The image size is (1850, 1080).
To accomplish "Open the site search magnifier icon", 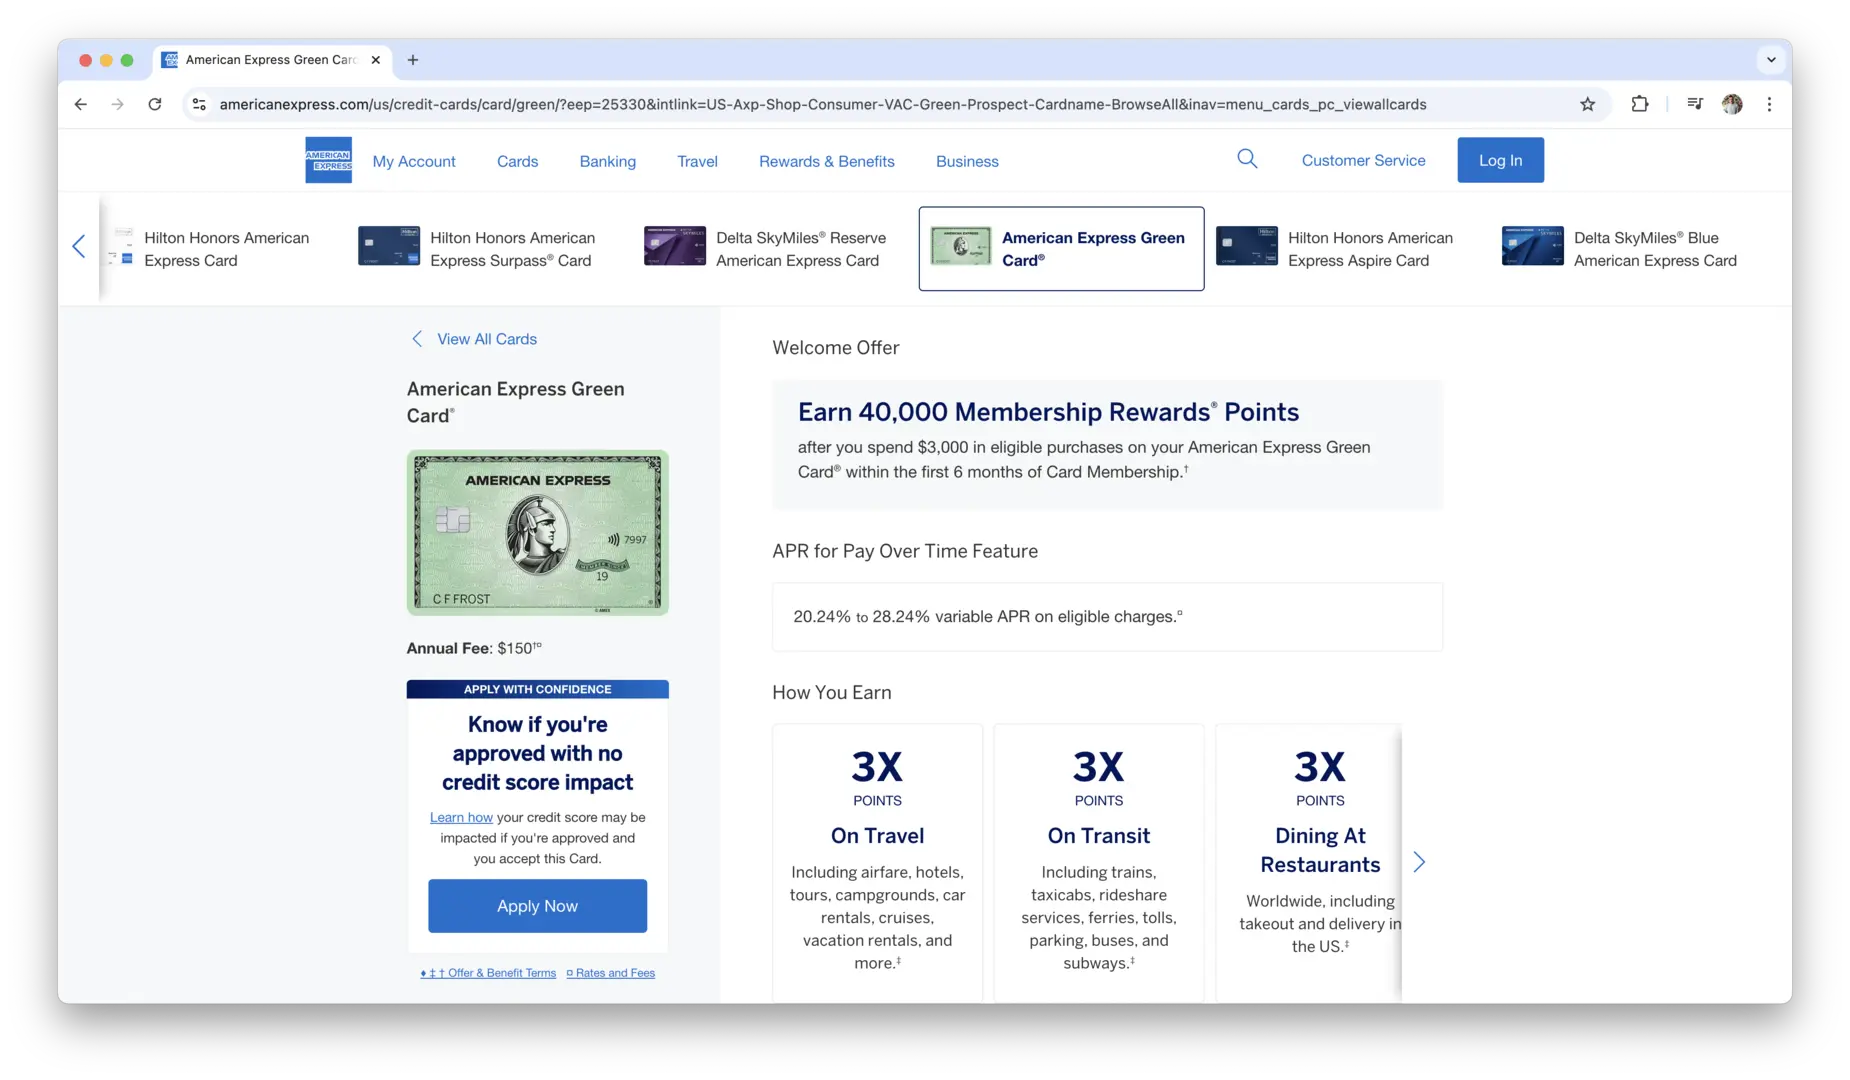I will point(1247,159).
